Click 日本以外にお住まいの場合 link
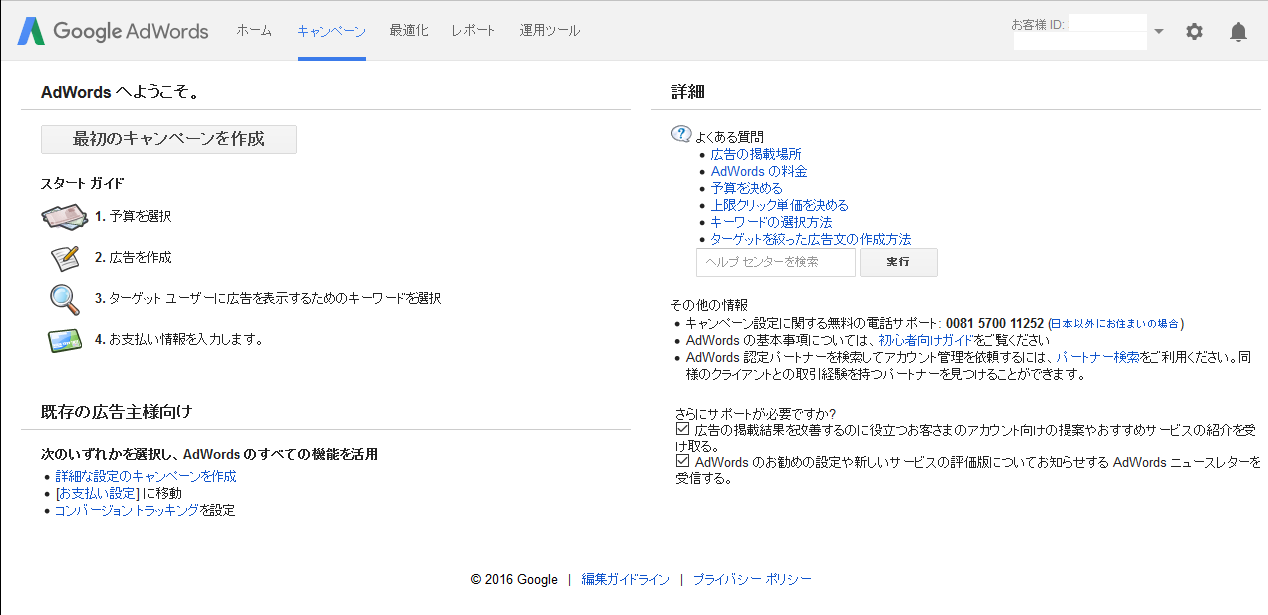The width and height of the screenshot is (1268, 615). click(1116, 324)
